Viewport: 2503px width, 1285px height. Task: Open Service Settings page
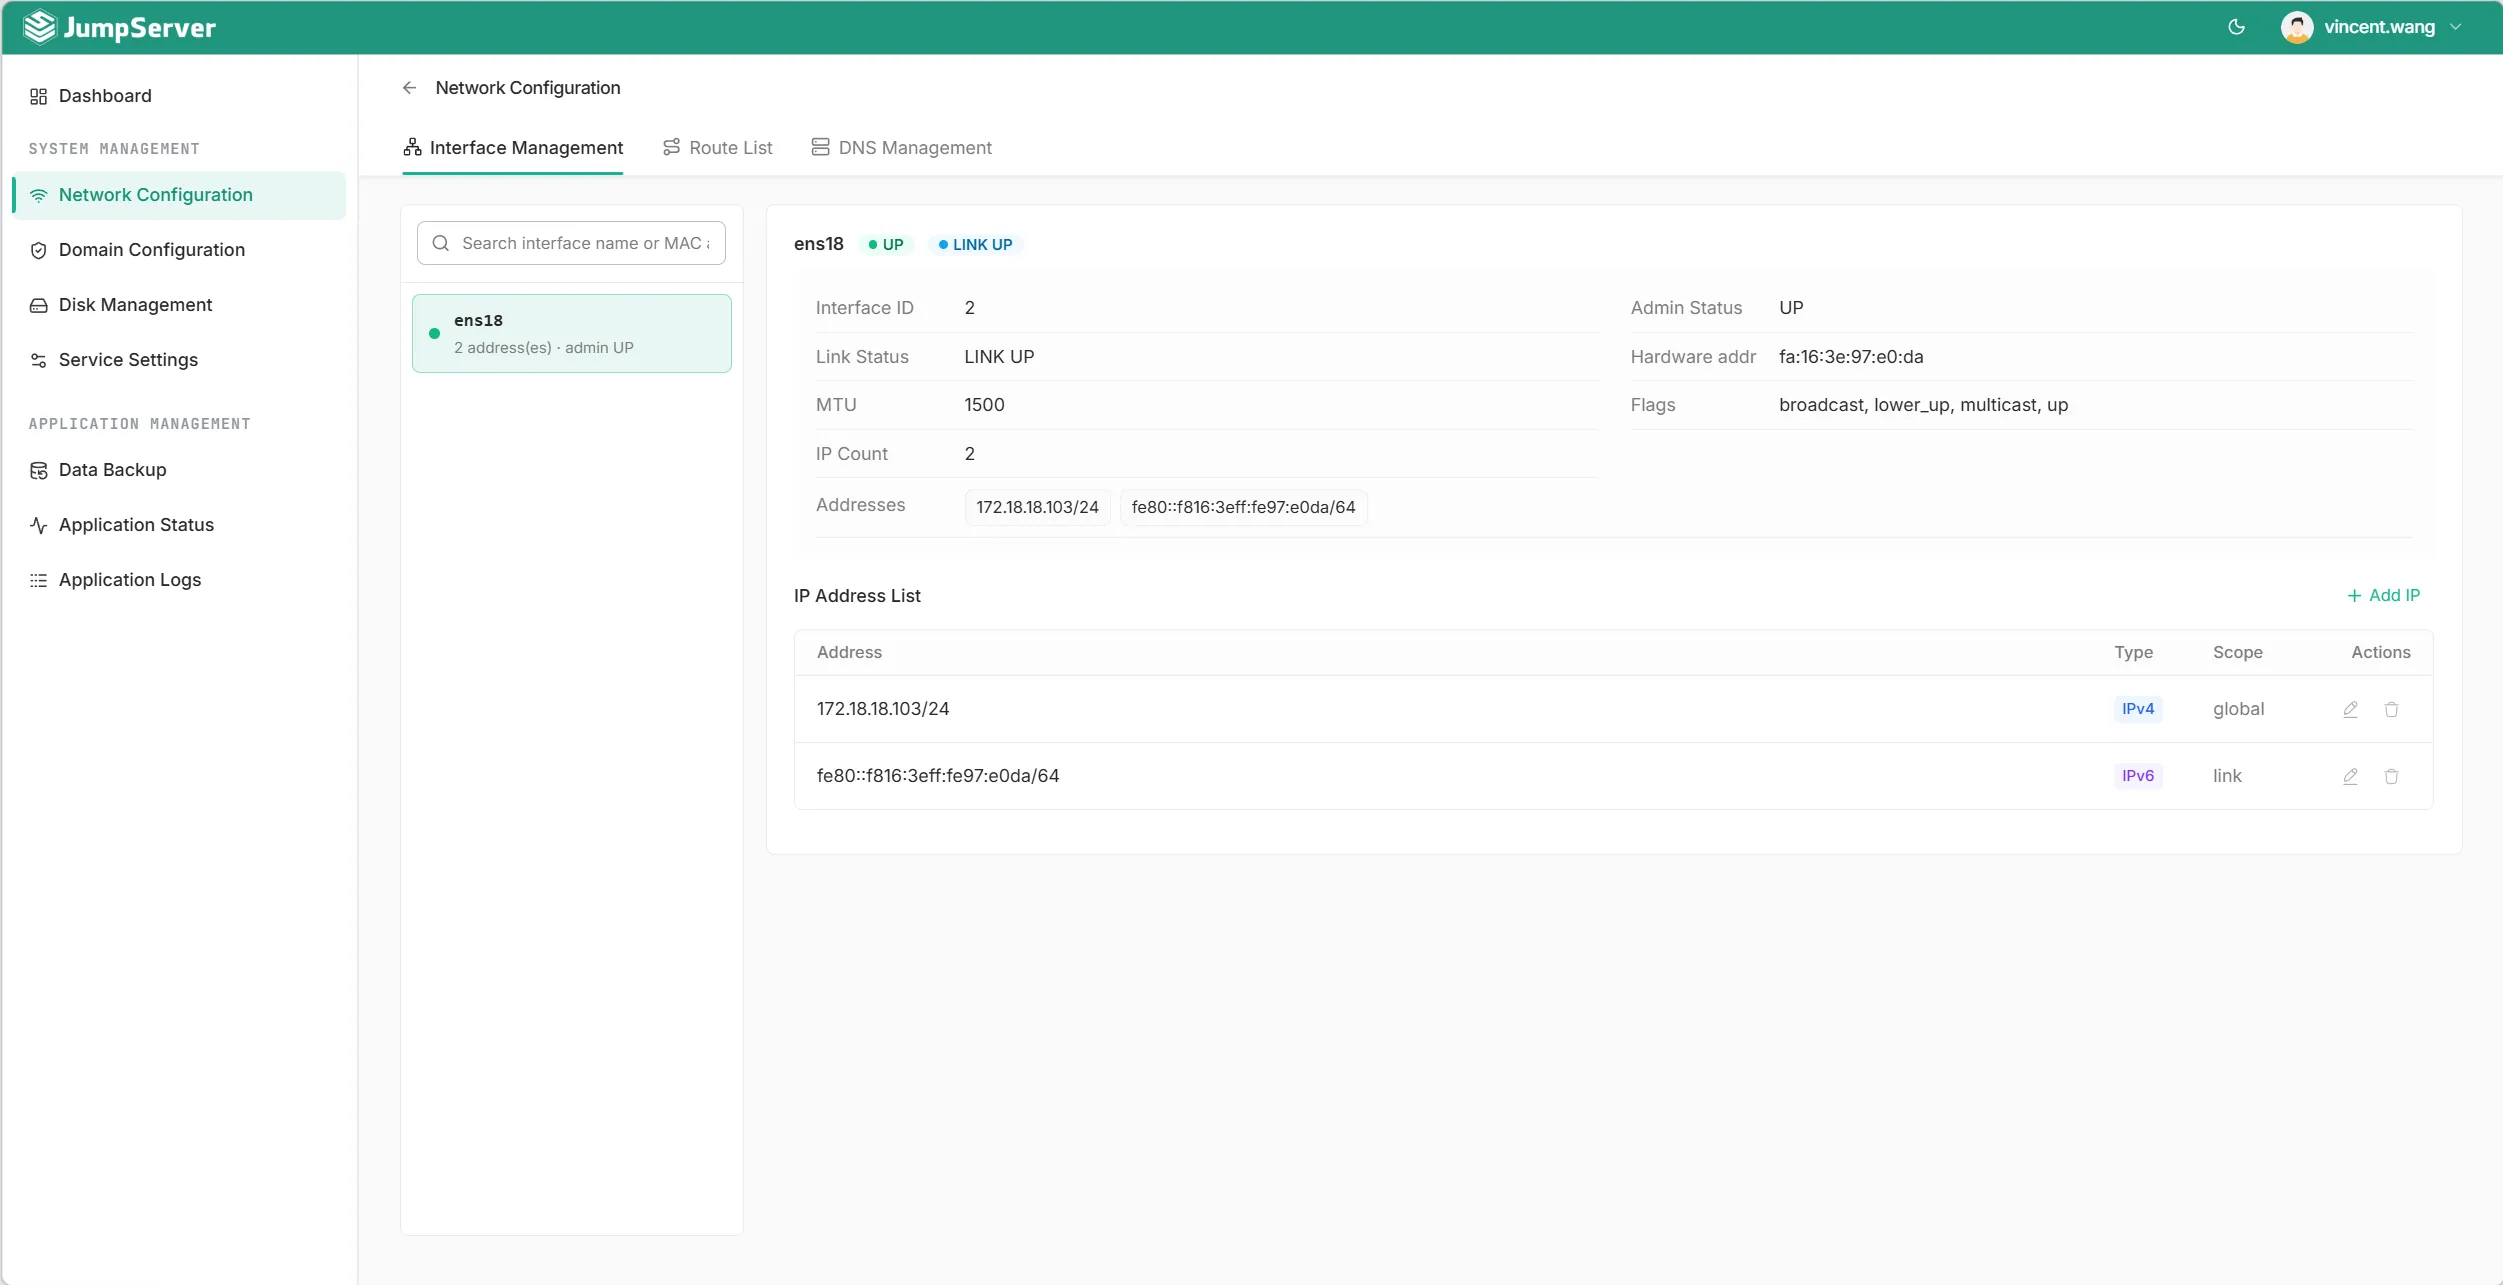[x=179, y=360]
